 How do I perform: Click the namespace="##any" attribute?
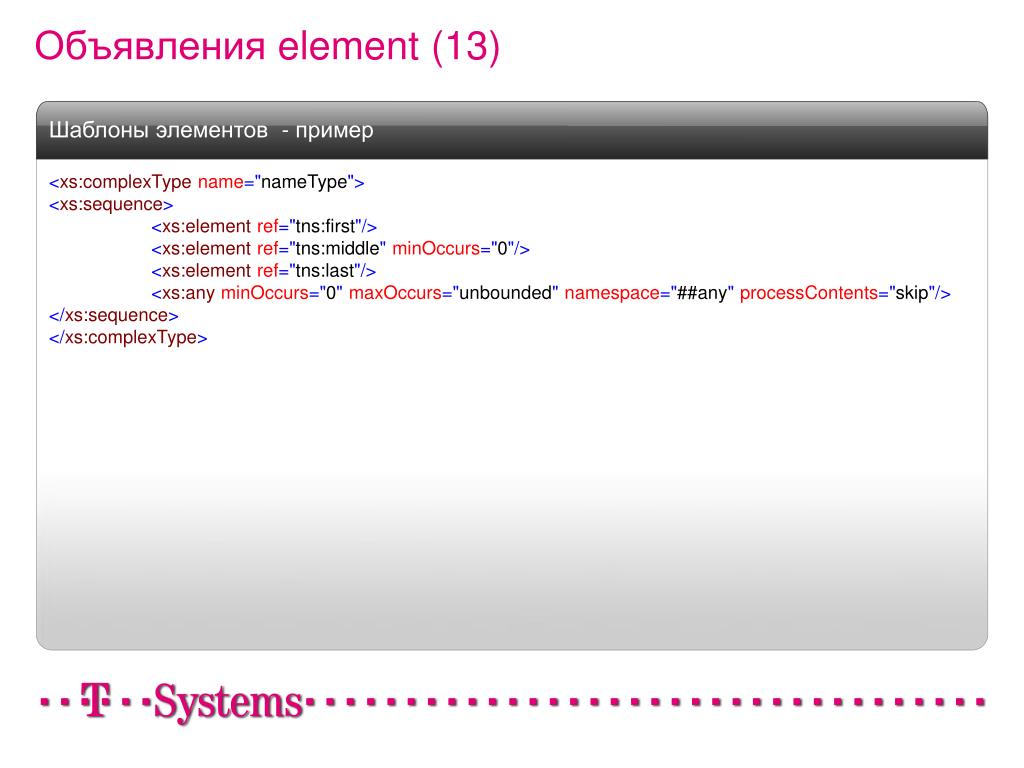point(649,293)
